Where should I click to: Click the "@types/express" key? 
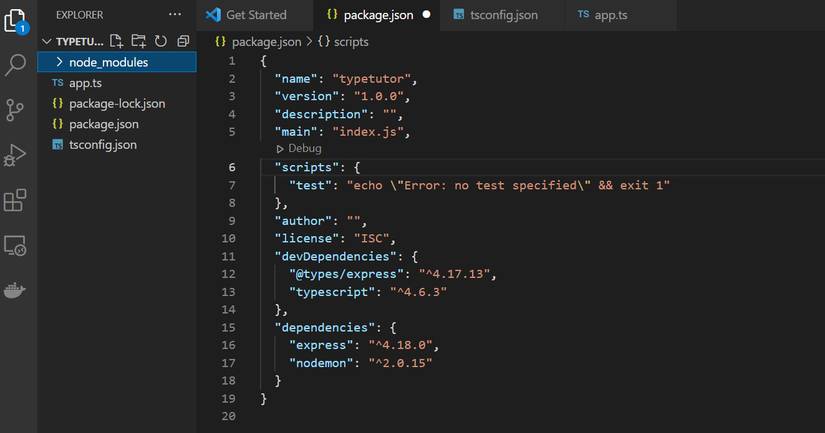346,274
